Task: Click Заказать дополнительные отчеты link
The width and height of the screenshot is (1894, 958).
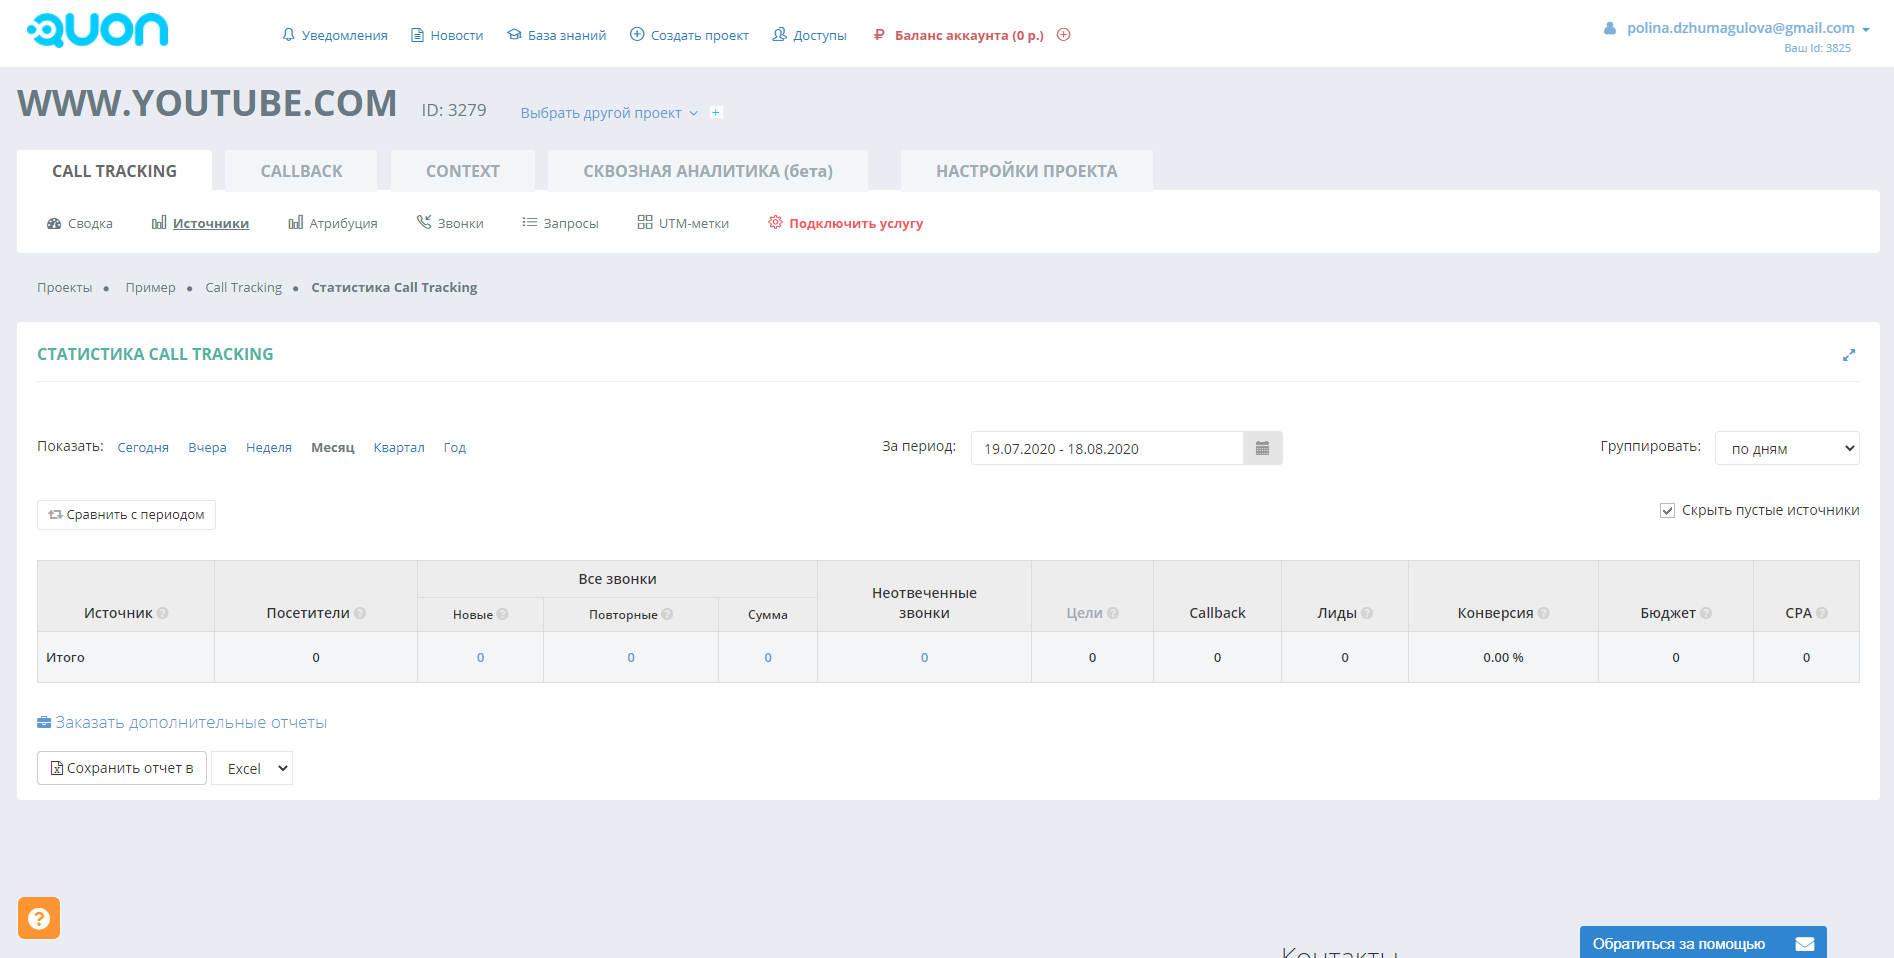Action: coord(182,723)
